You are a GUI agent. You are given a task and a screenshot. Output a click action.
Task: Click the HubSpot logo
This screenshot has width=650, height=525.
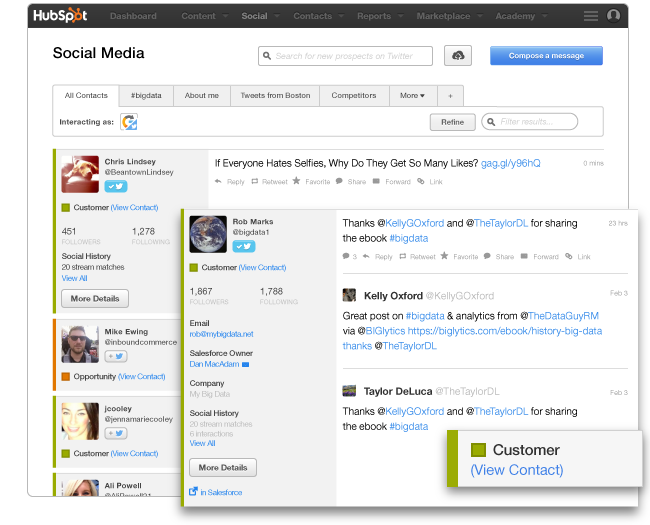[60, 15]
